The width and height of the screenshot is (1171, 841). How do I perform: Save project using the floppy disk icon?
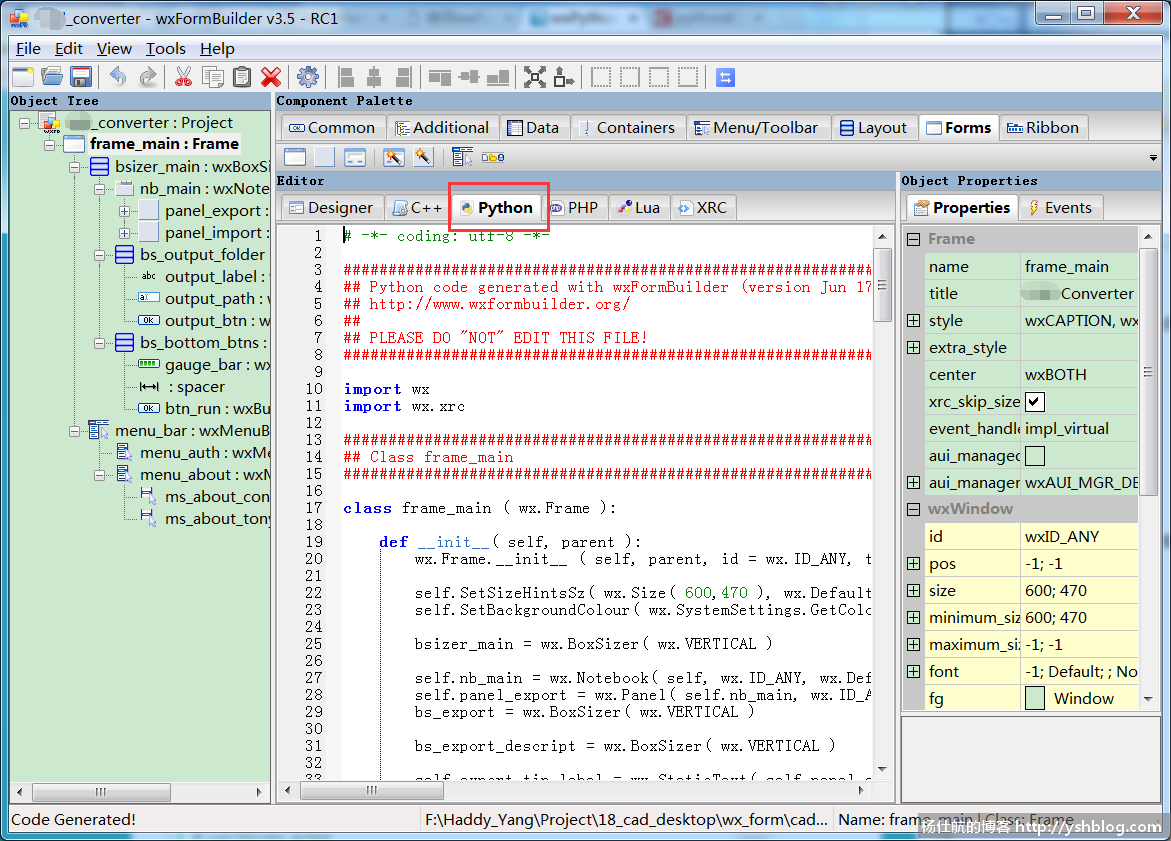coord(81,77)
